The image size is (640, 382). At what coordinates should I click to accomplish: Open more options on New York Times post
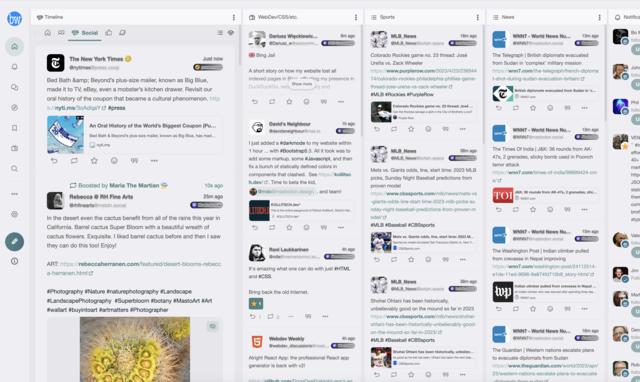[x=154, y=160]
